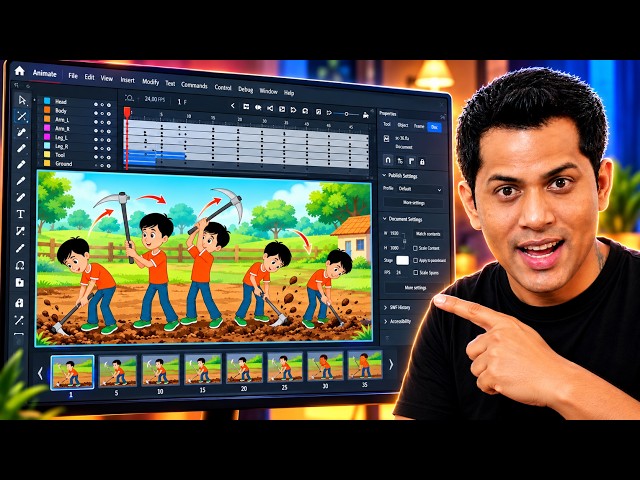
Task: Click Match contents button
Action: [428, 234]
